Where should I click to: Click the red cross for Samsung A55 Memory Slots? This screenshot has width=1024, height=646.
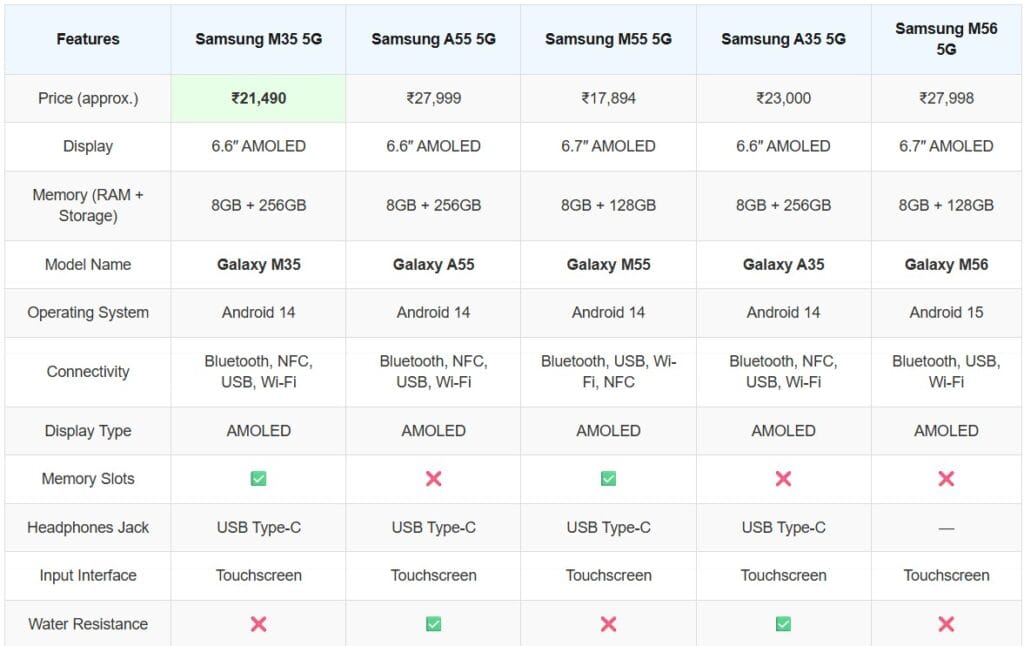[434, 479]
